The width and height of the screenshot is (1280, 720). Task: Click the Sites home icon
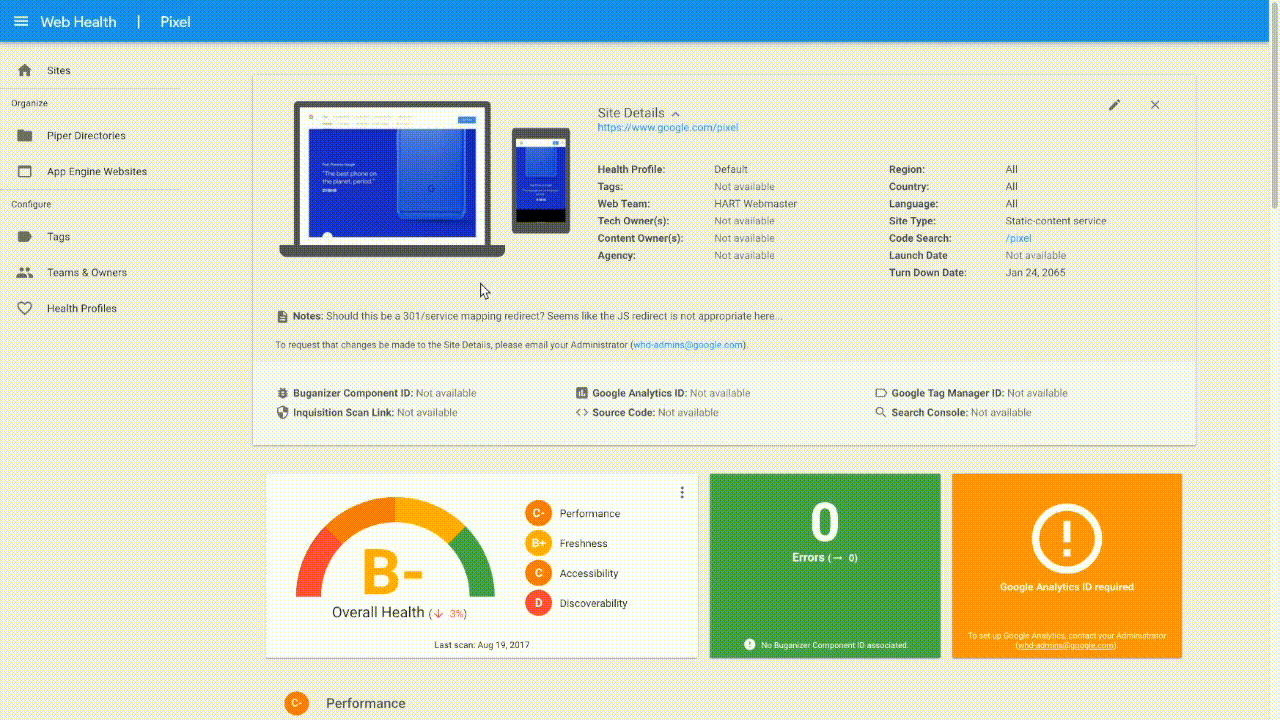[x=25, y=70]
